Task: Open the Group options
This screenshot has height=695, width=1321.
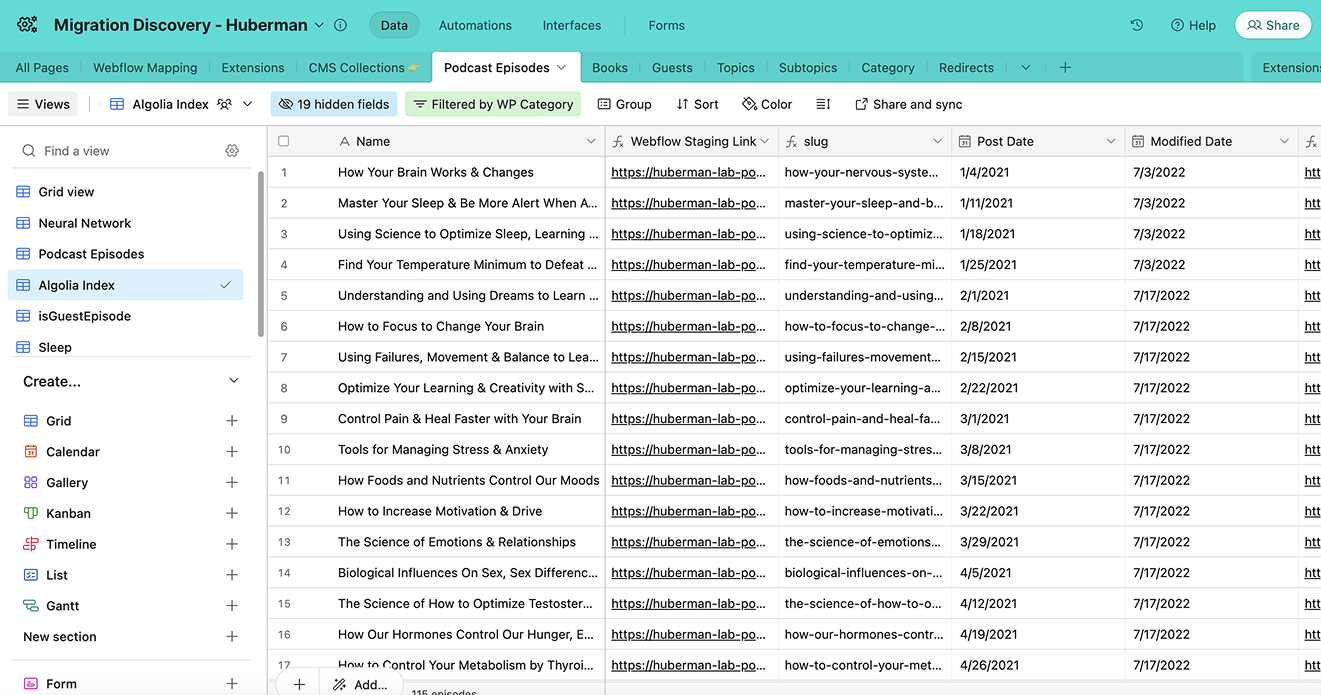Action: tap(624, 104)
